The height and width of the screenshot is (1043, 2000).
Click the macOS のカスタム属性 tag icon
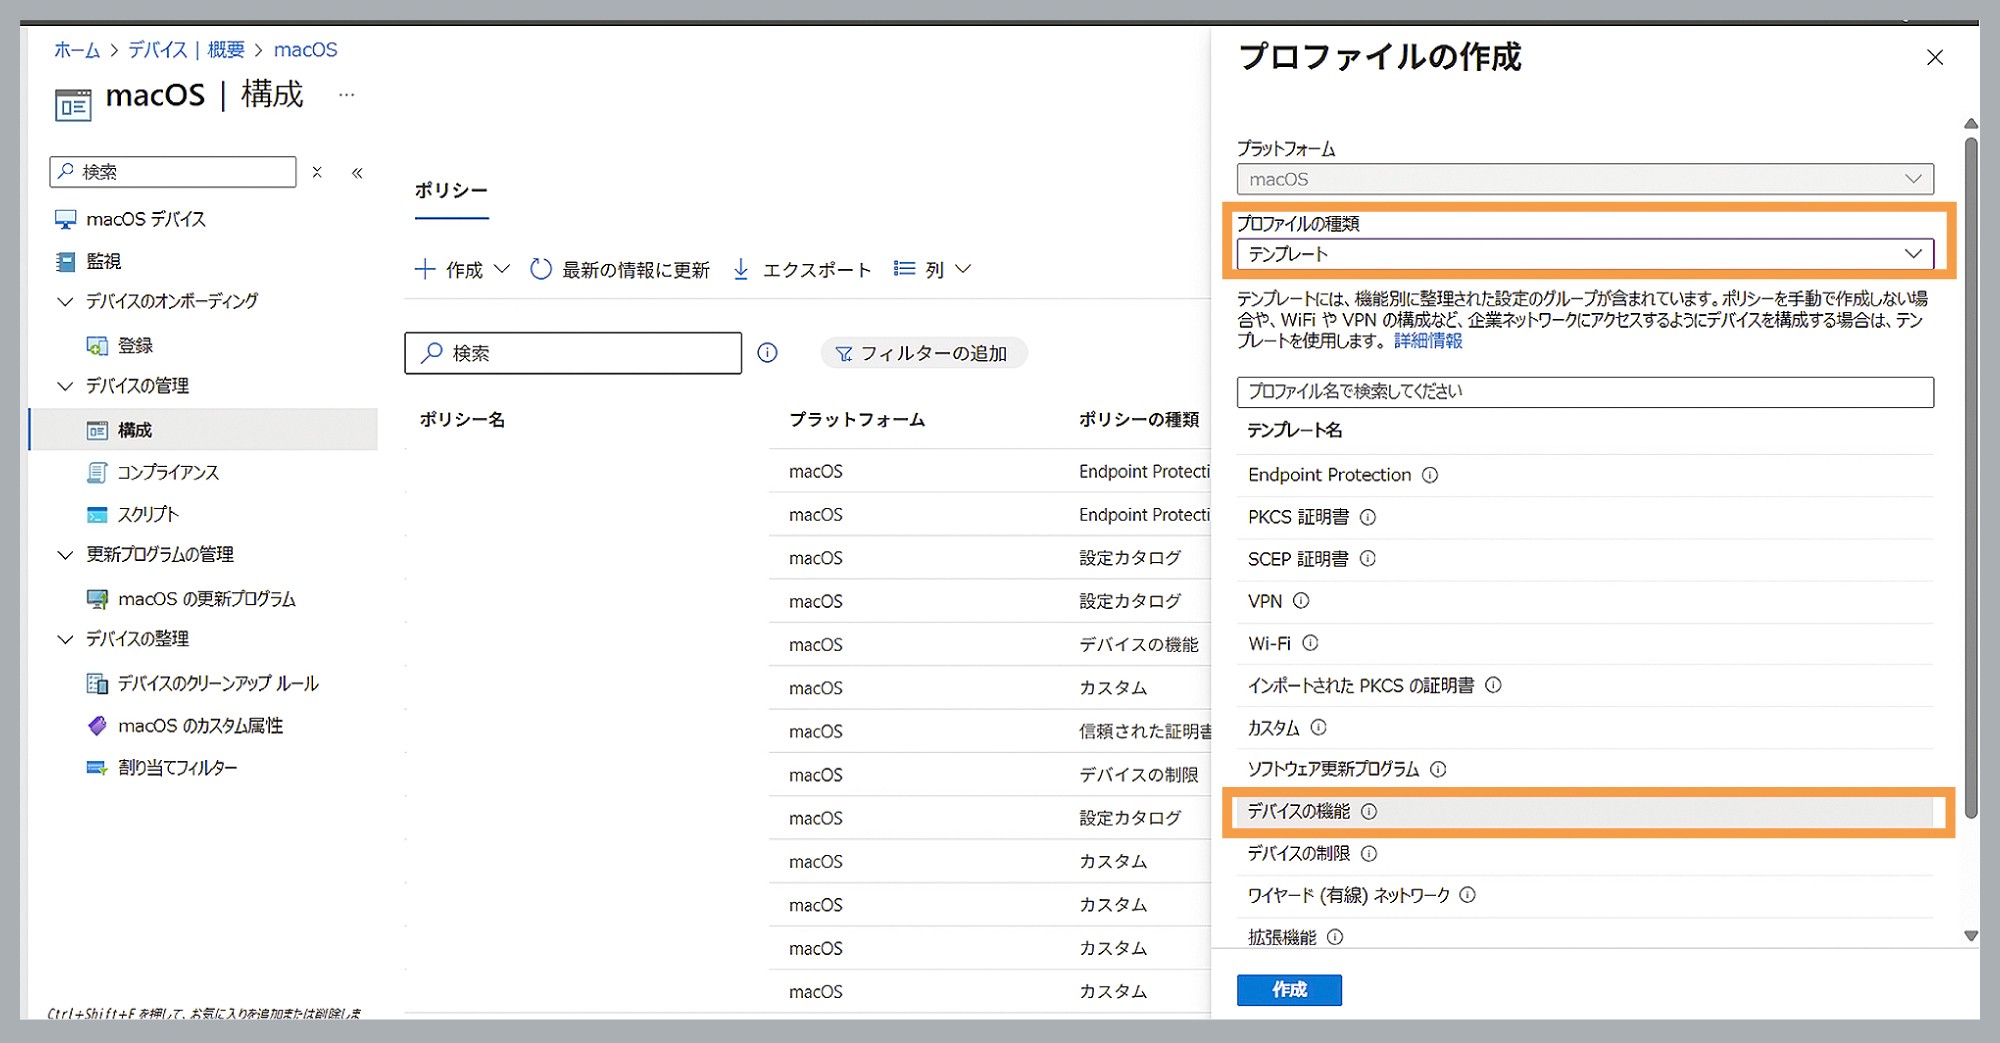click(97, 725)
